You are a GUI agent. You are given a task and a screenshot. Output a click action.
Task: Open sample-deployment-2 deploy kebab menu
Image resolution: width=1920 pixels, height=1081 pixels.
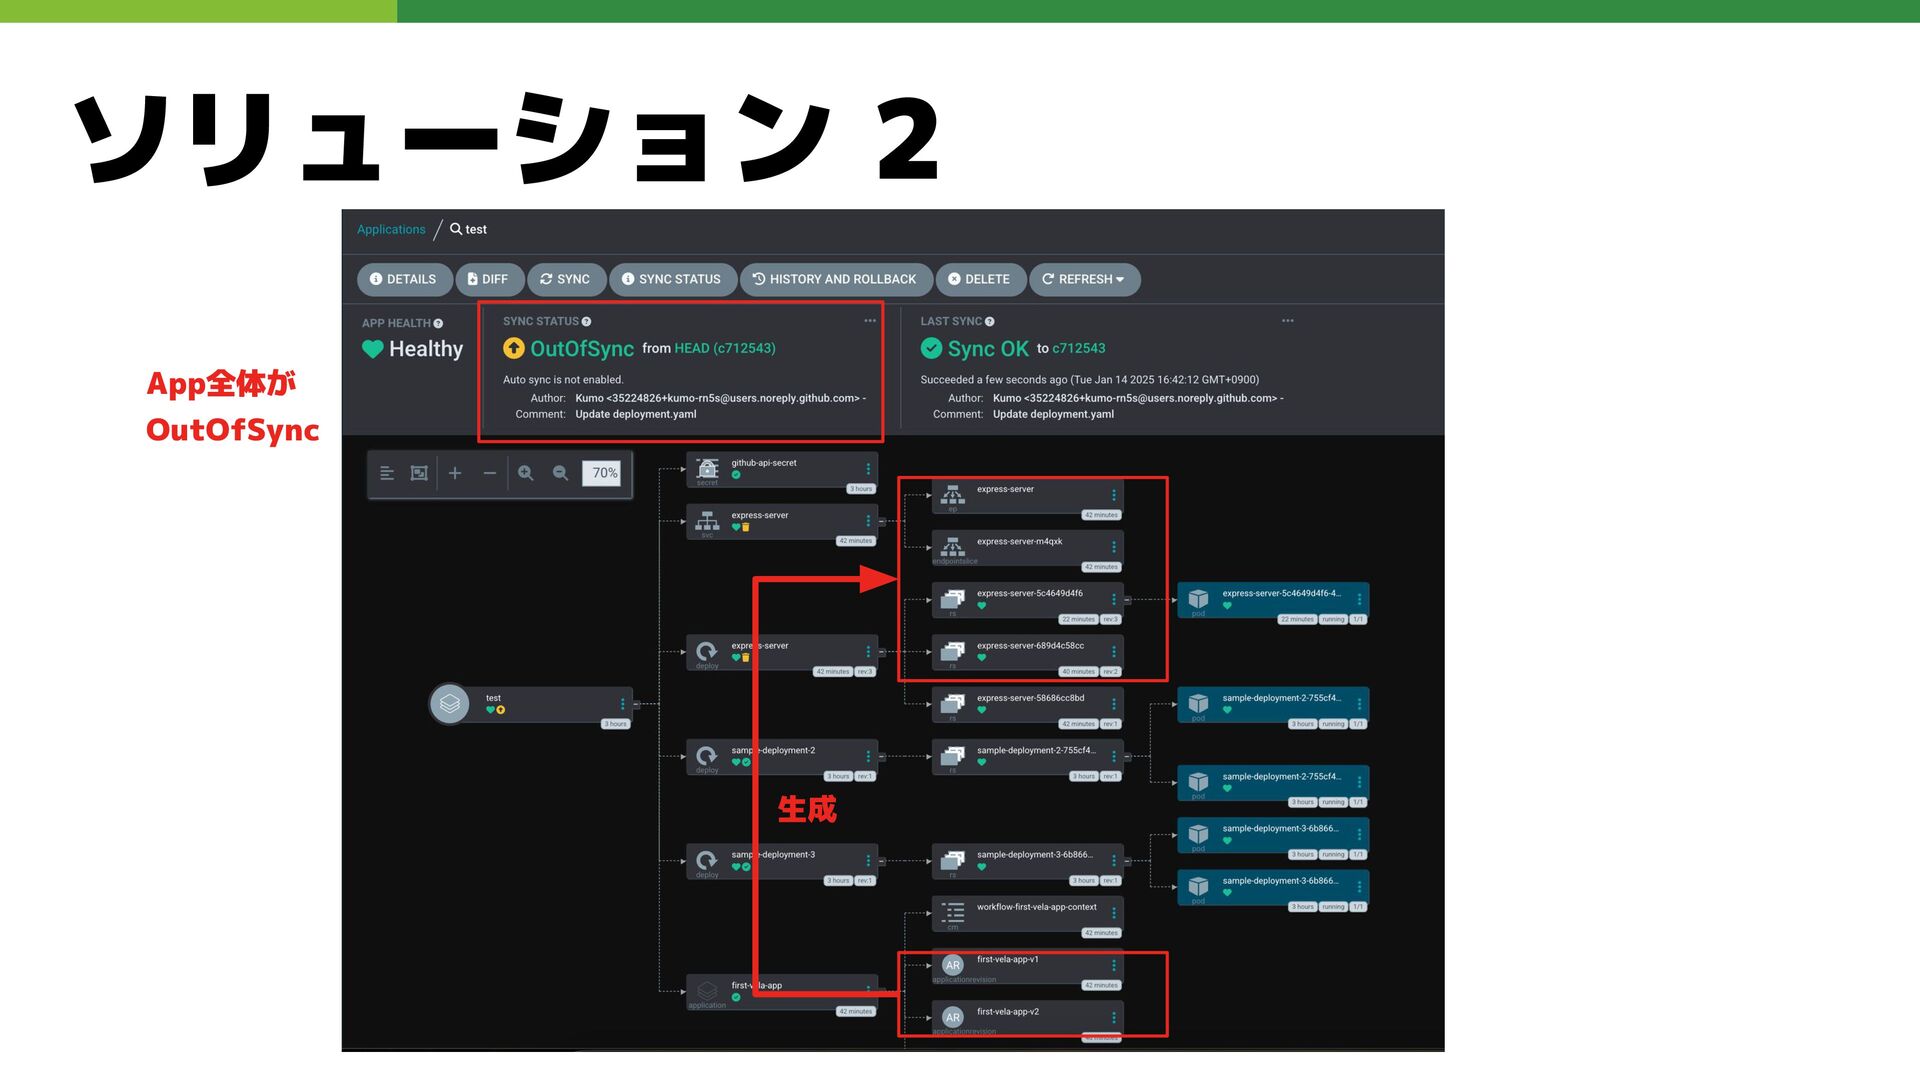point(868,756)
